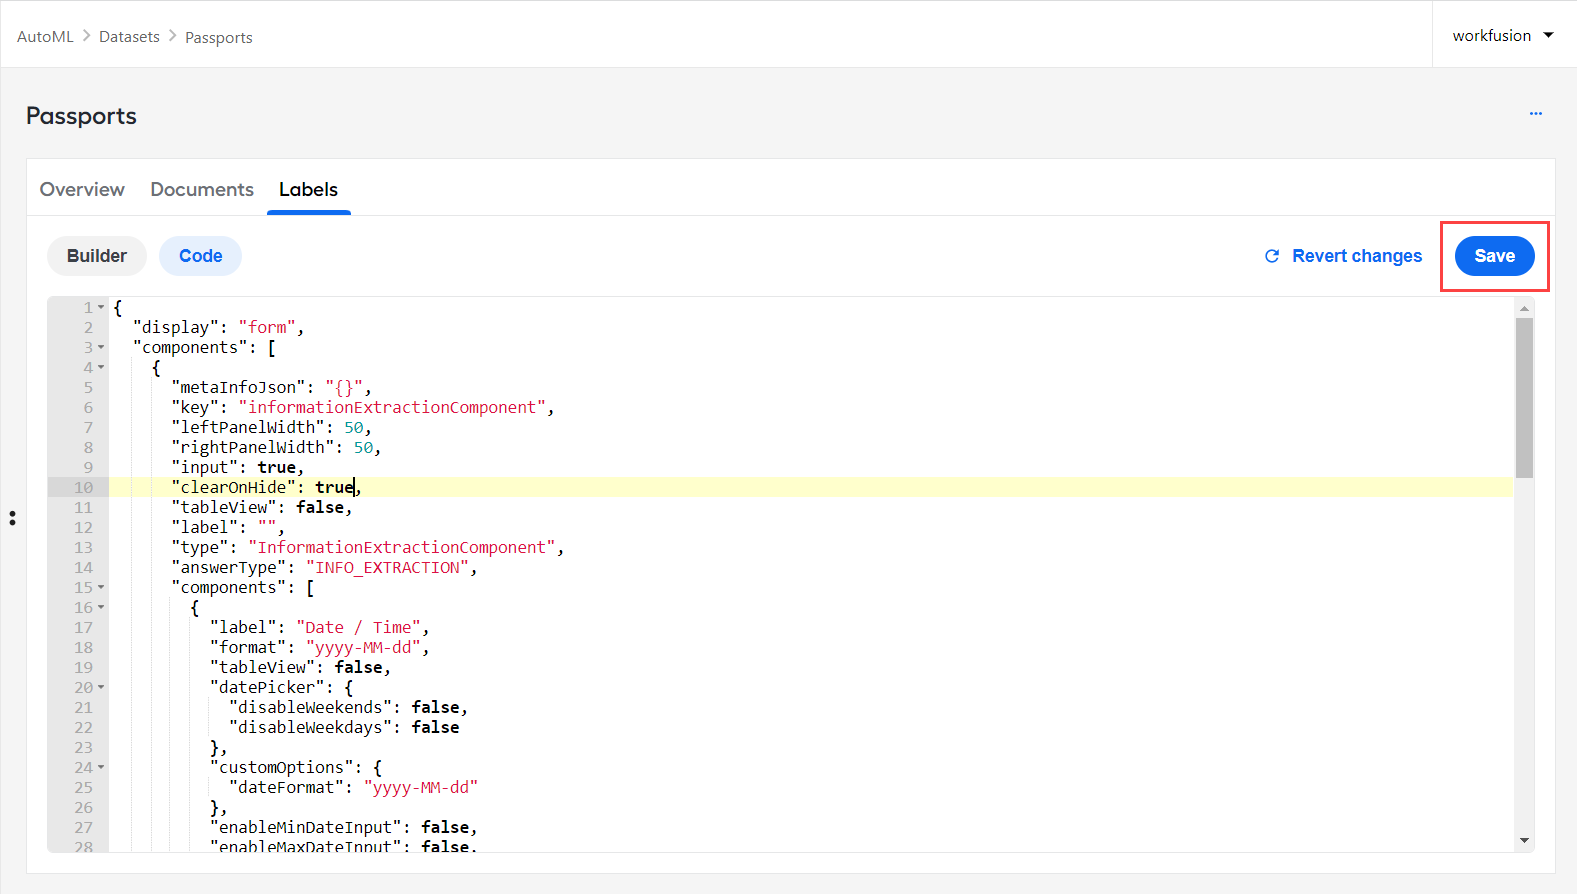Go to AutoML in the breadcrumb
The width and height of the screenshot is (1577, 894).
(x=45, y=37)
